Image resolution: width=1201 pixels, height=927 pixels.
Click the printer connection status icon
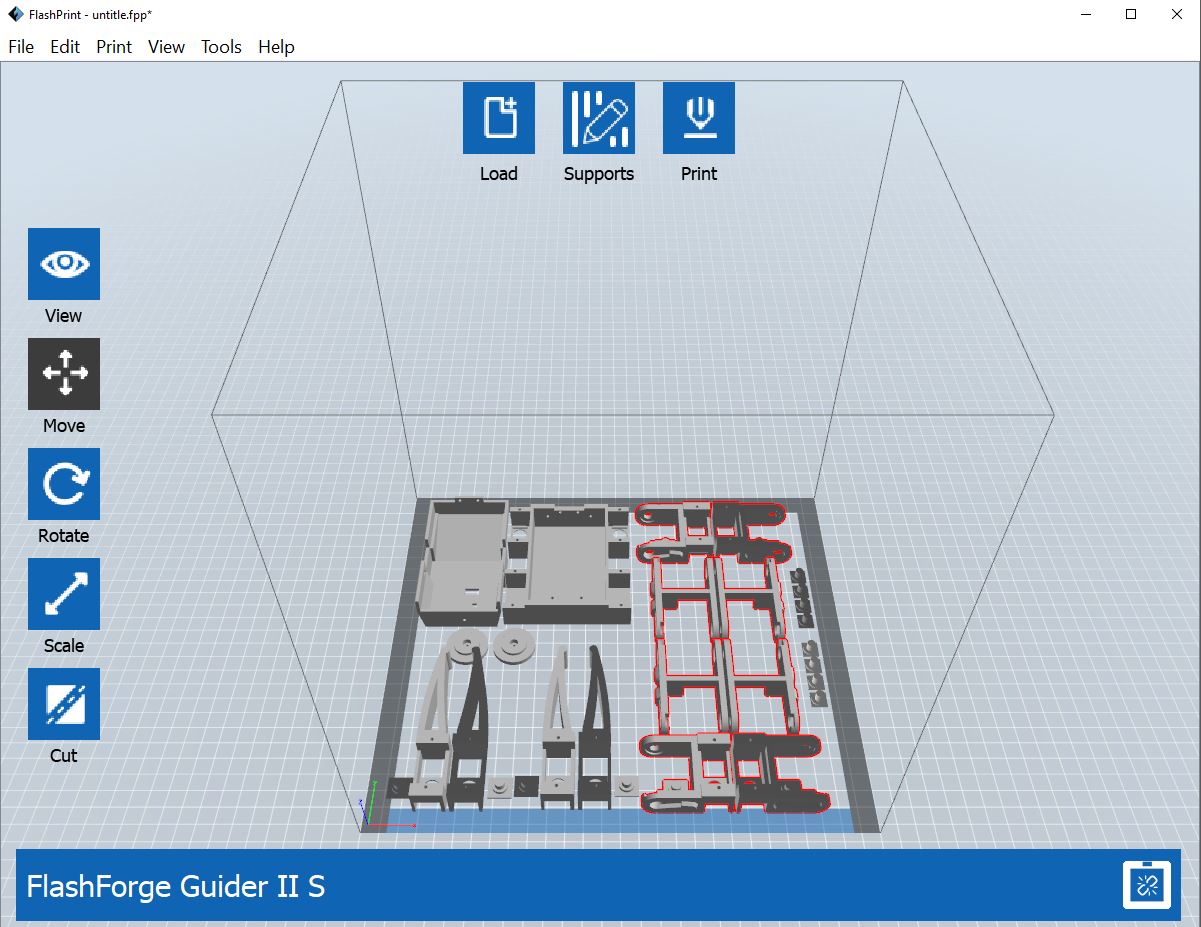click(1147, 885)
